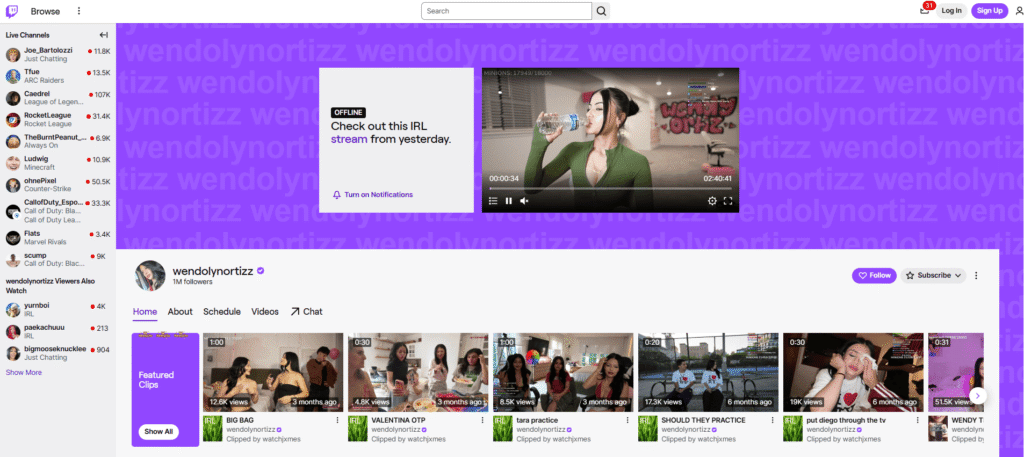
Task: Open video player settings gear
Action: click(x=712, y=201)
